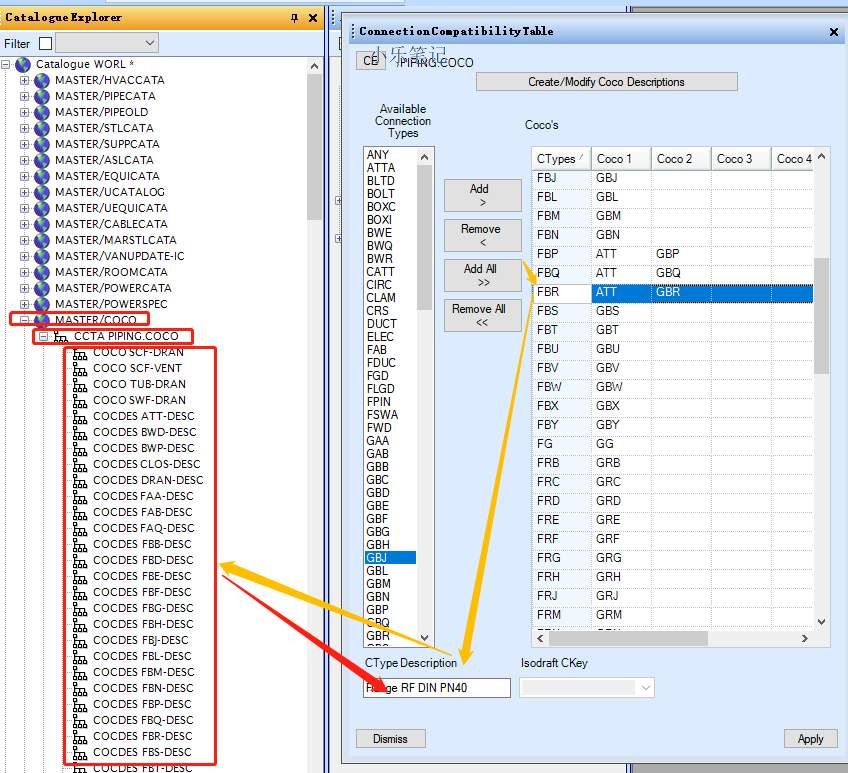Click the globe icon for MASTER/CABLECATA
The width and height of the screenshot is (848, 773).
coord(42,224)
